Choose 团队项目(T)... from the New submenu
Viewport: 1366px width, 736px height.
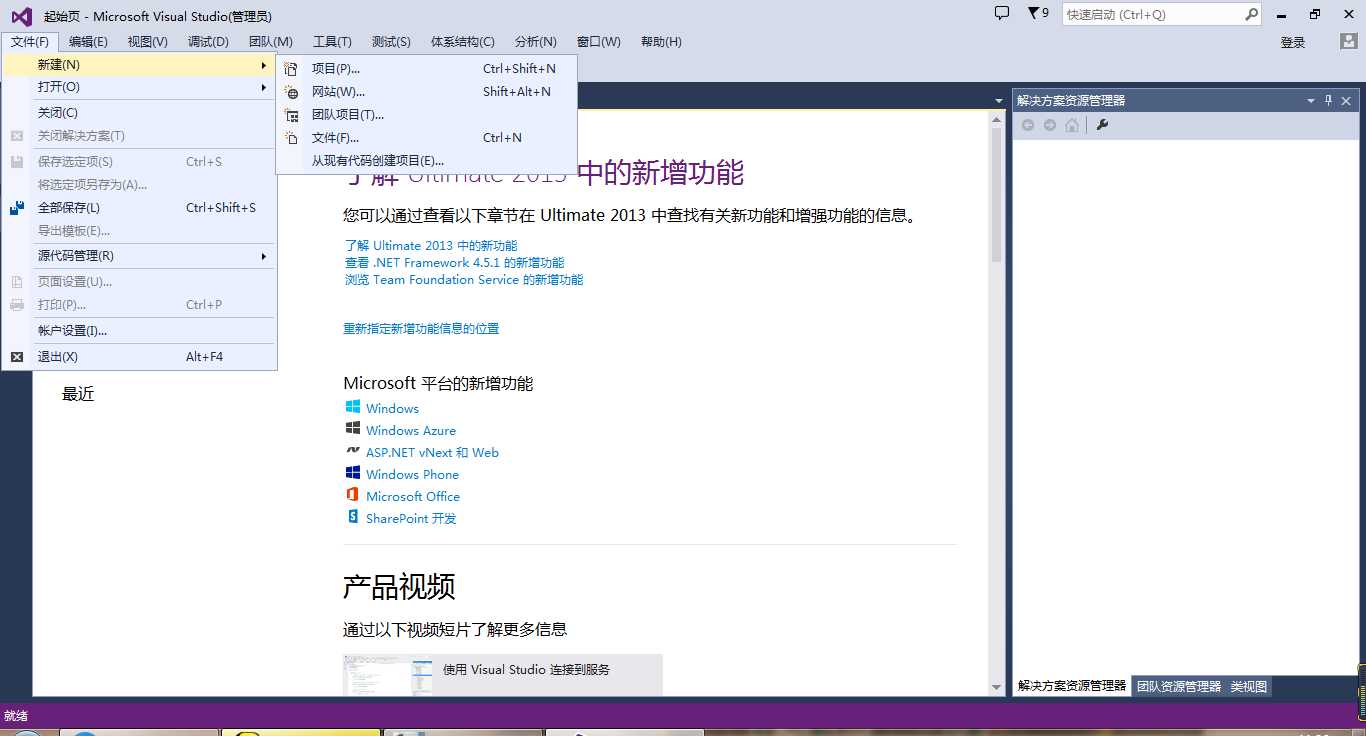427,115
